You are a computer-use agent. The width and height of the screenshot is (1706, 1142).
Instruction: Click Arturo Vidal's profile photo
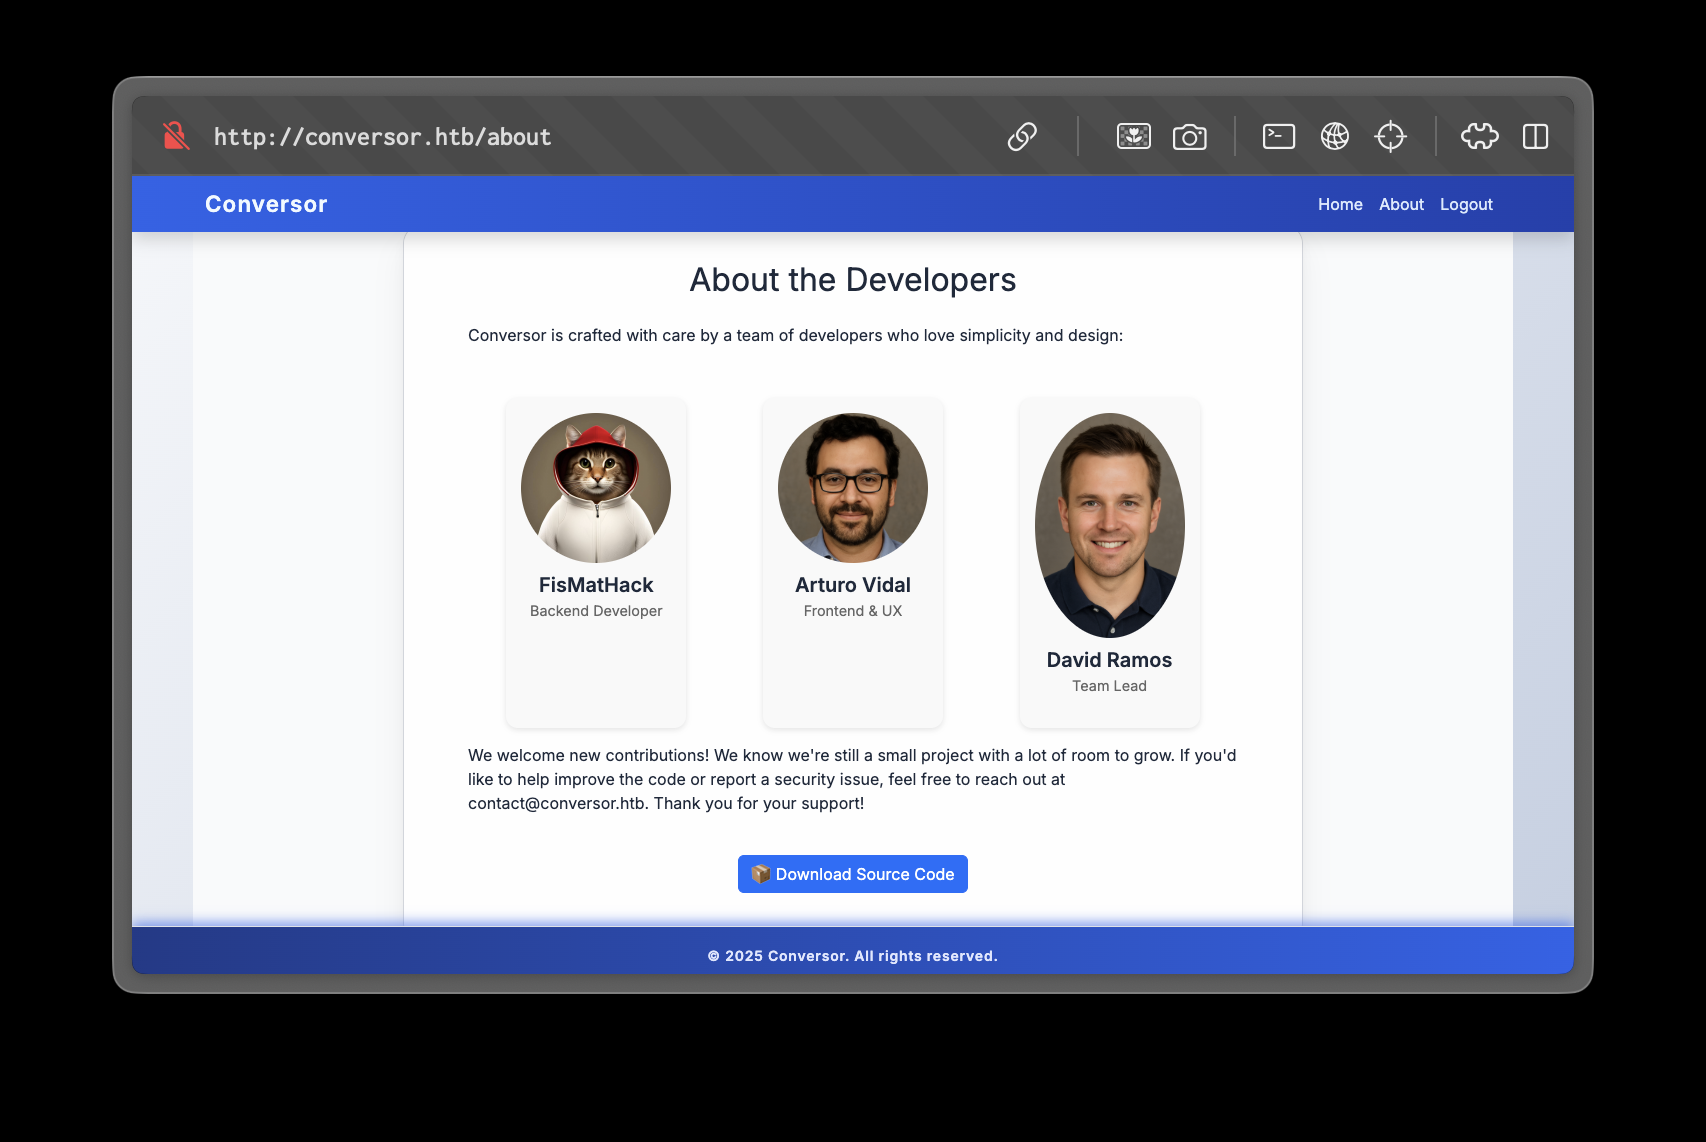point(853,488)
